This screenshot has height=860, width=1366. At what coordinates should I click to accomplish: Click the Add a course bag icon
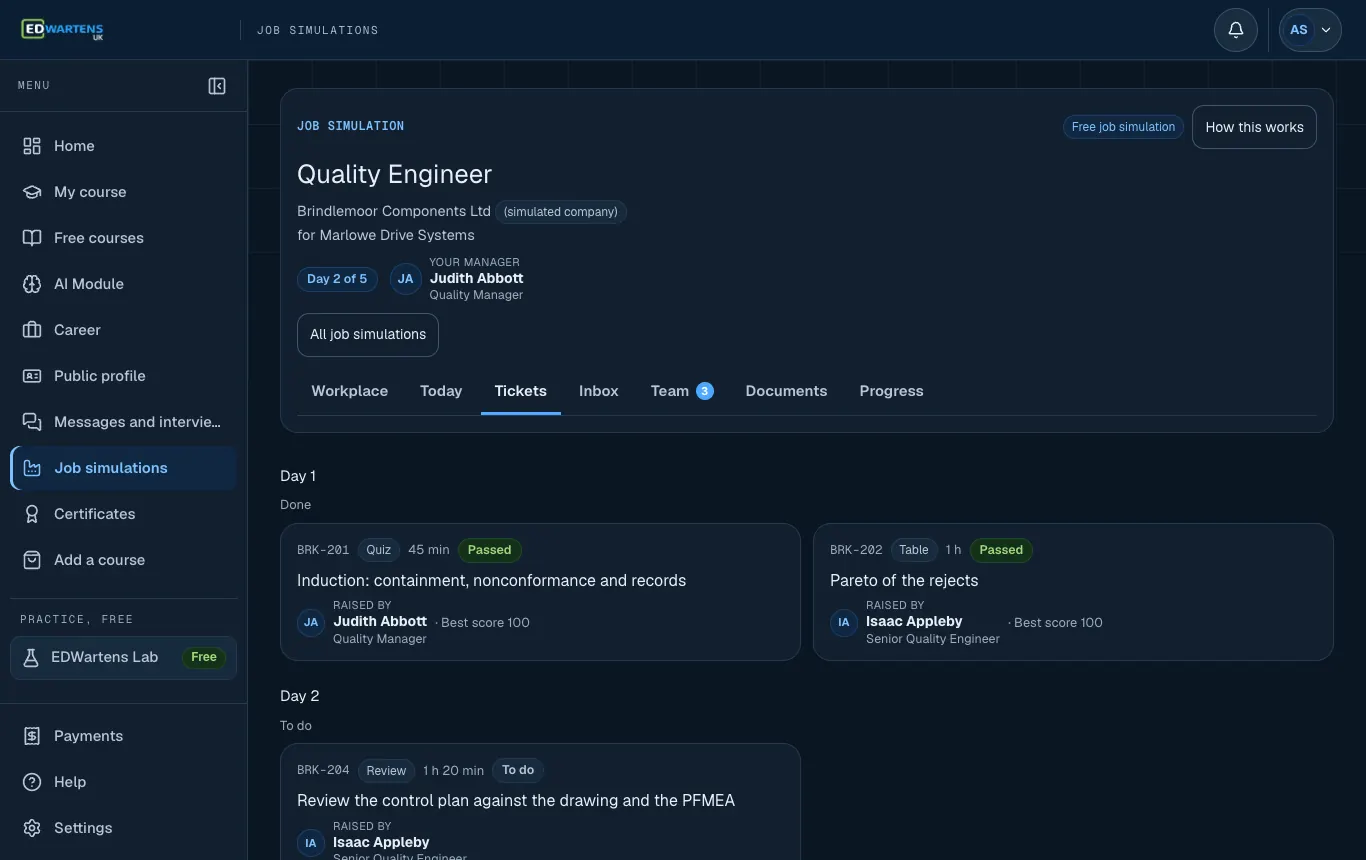click(x=32, y=560)
